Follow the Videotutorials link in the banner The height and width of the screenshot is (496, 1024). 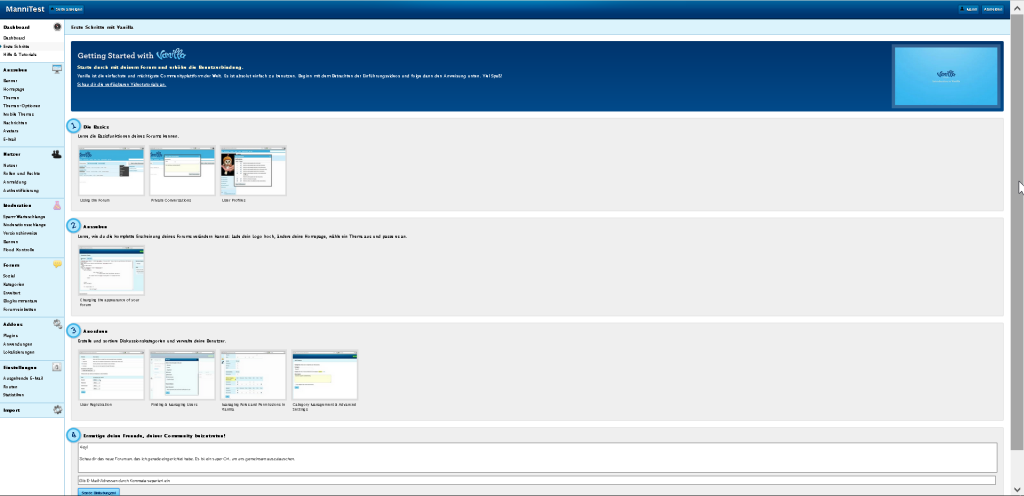[x=121, y=85]
